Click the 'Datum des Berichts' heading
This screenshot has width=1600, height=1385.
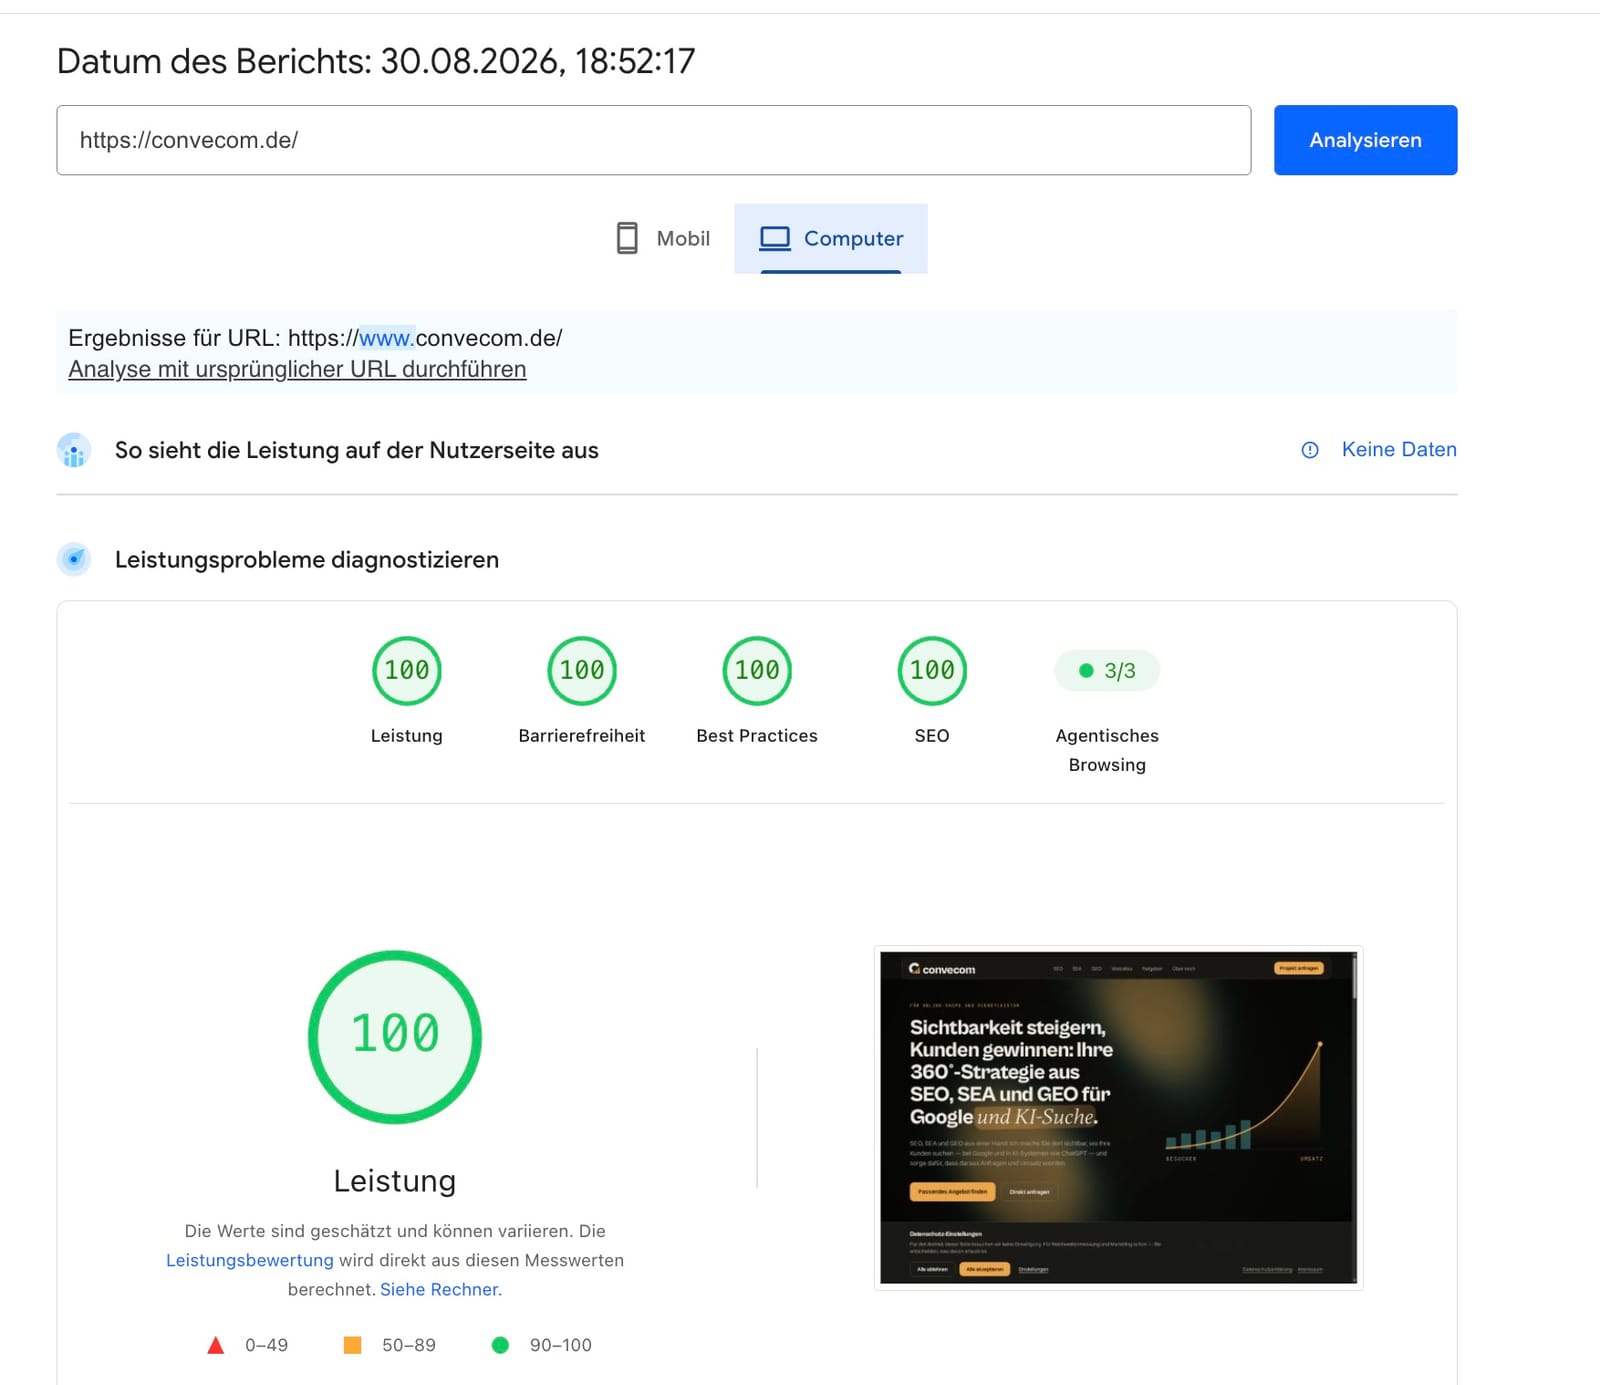point(376,61)
